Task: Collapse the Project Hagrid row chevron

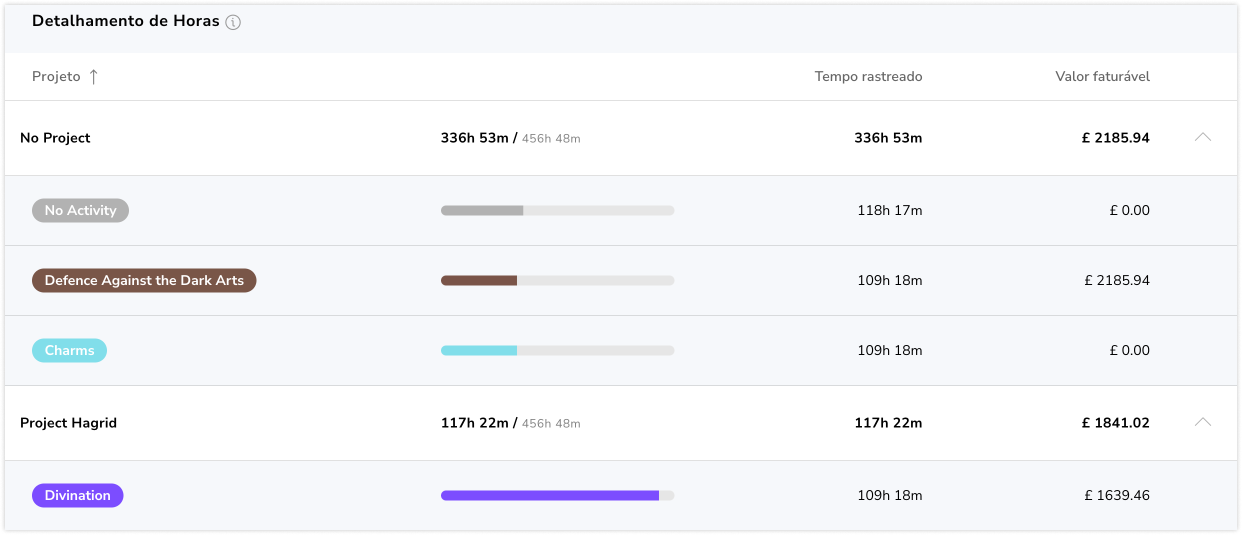Action: point(1202,423)
